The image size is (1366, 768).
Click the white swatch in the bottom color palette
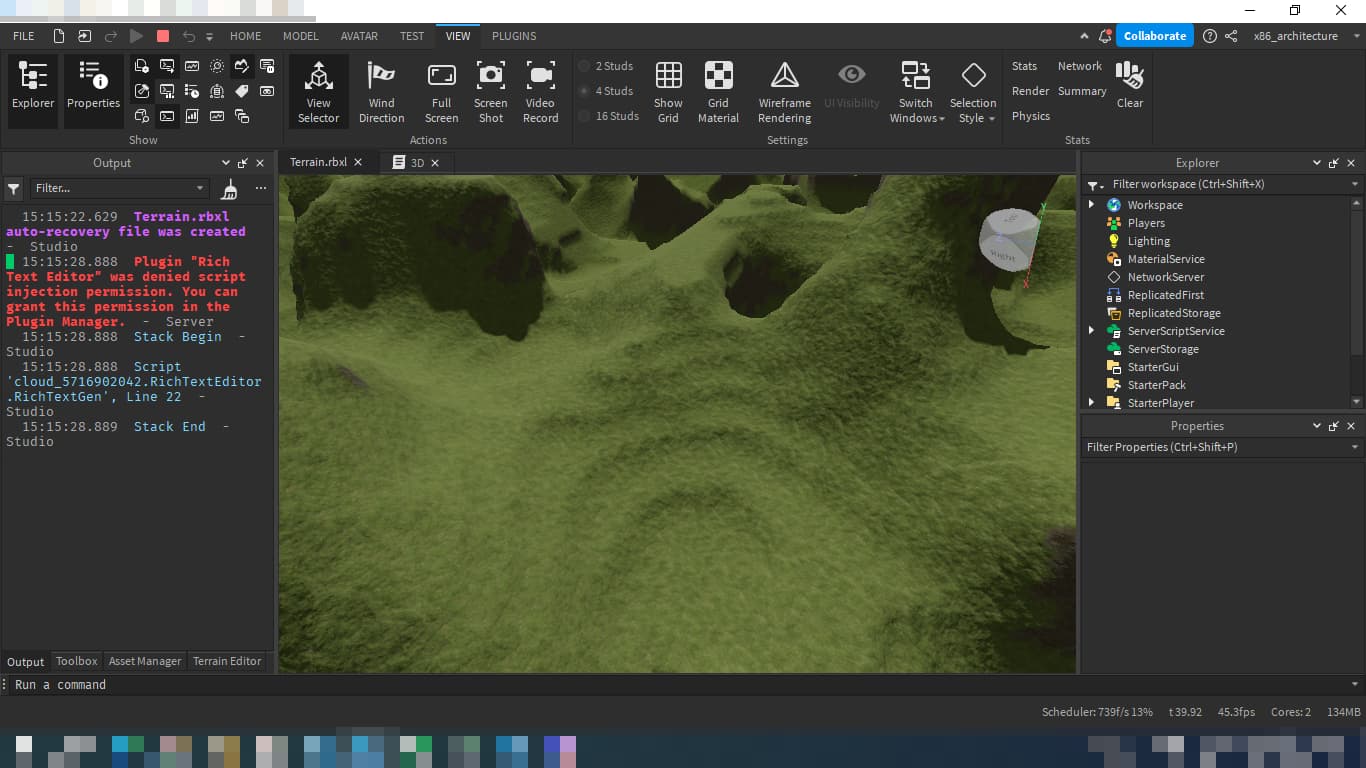22,744
